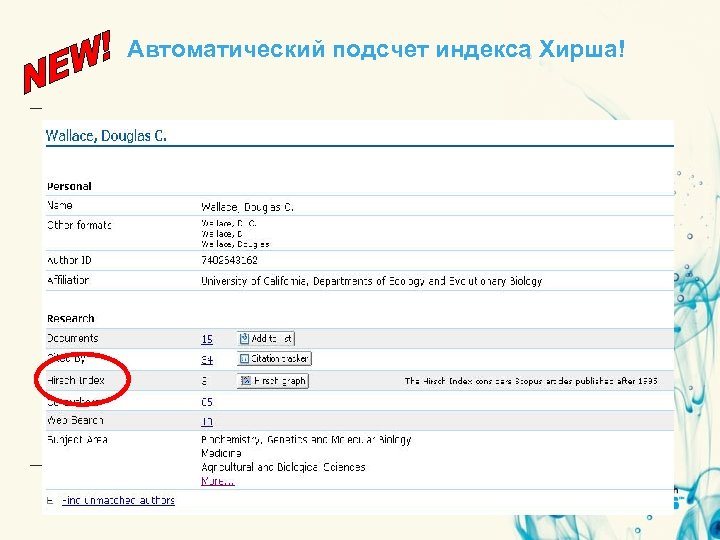Open the Web Search results count link
Screen dimensions: 720x540
click(x=207, y=421)
